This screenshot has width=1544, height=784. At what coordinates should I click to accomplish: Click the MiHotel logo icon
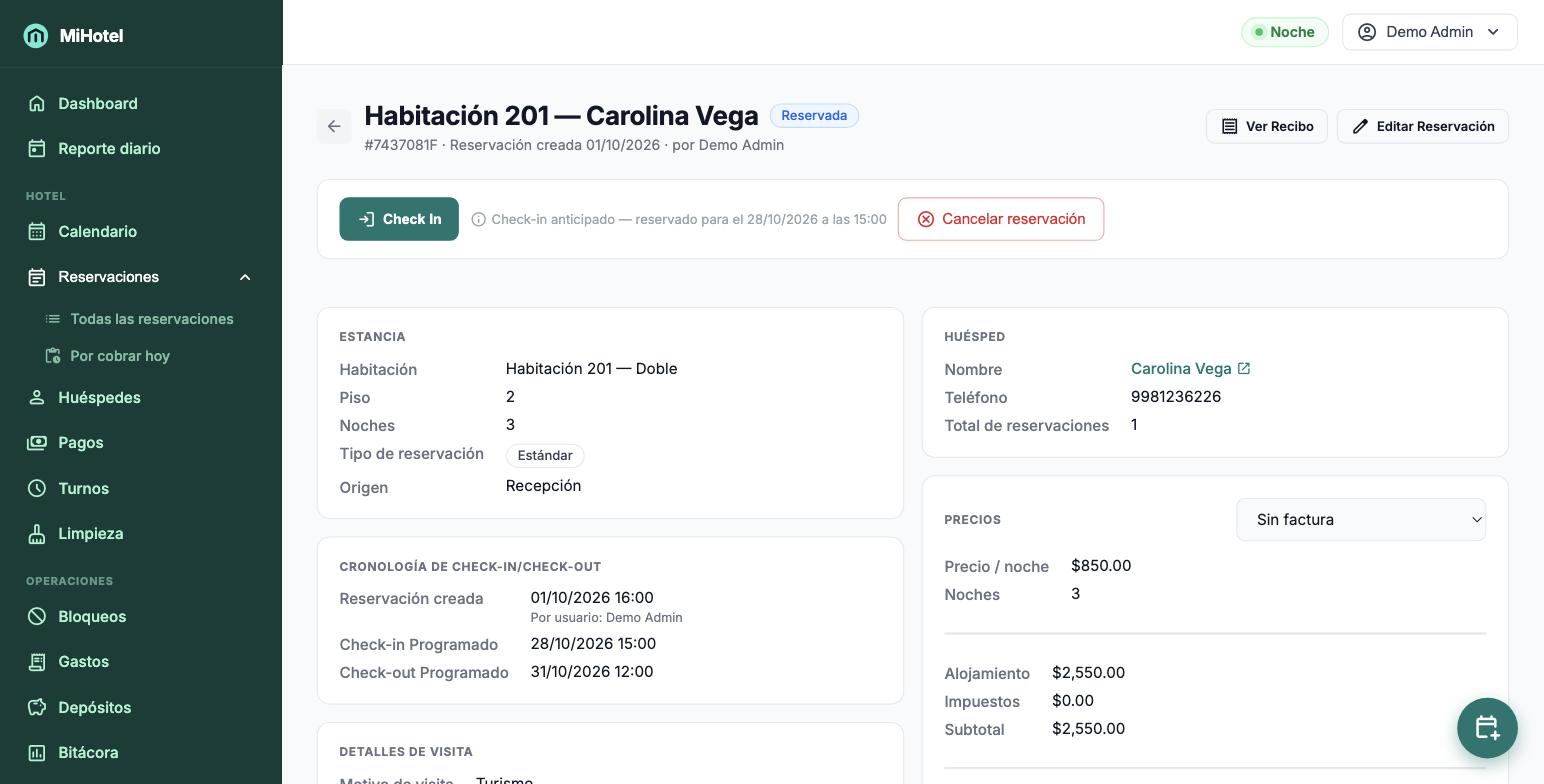pyautogui.click(x=36, y=36)
